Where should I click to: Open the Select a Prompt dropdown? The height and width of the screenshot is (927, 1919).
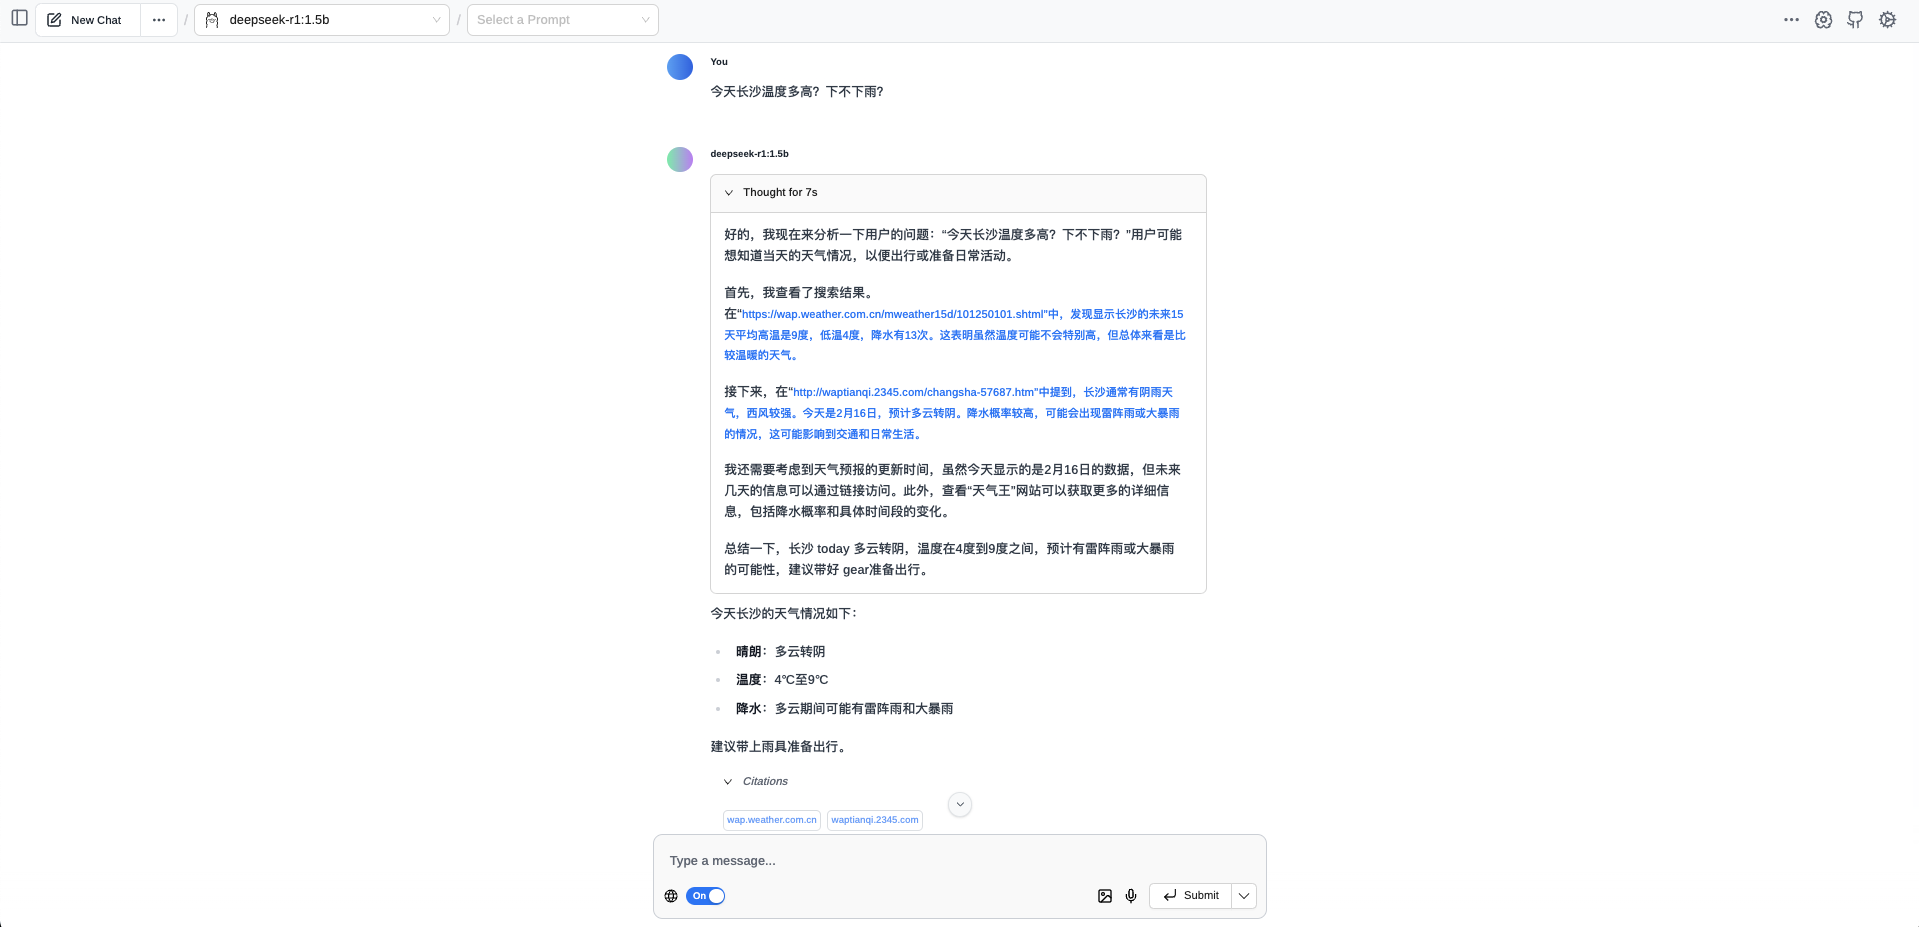[562, 20]
